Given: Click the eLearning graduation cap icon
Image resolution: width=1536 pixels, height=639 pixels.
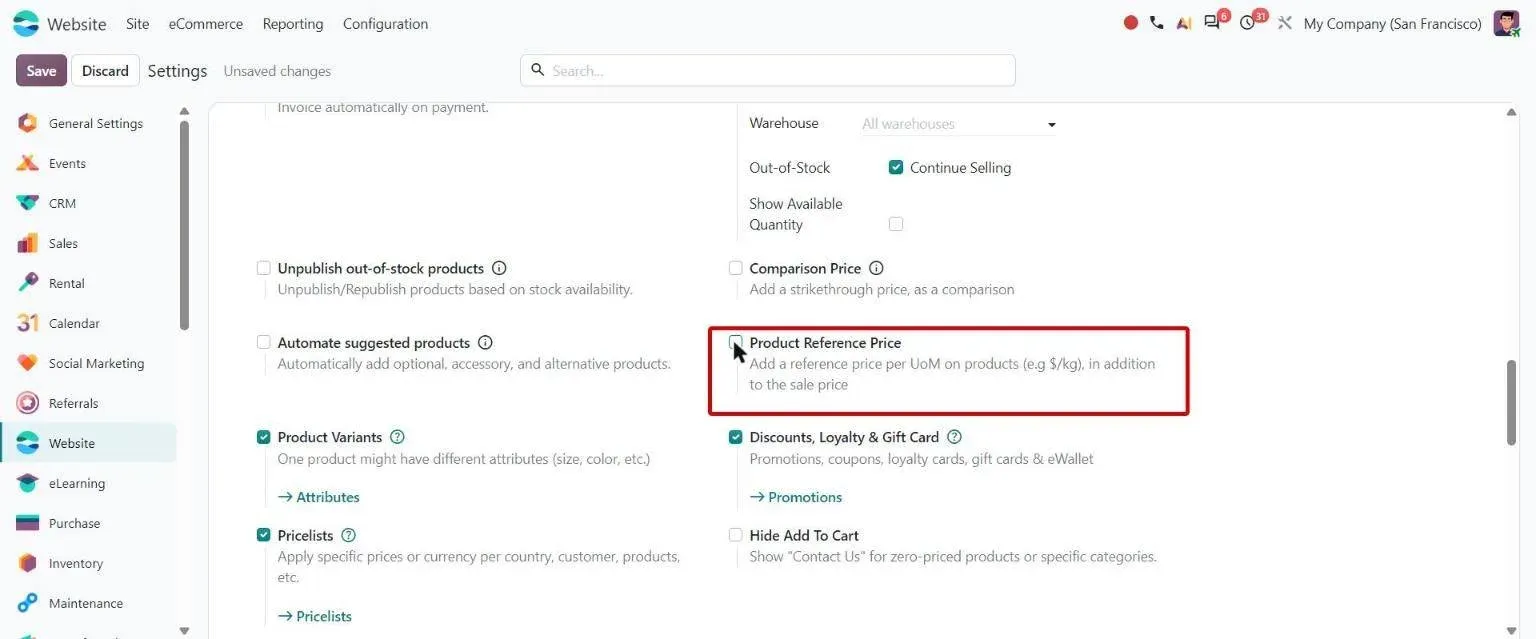Looking at the screenshot, I should [28, 483].
